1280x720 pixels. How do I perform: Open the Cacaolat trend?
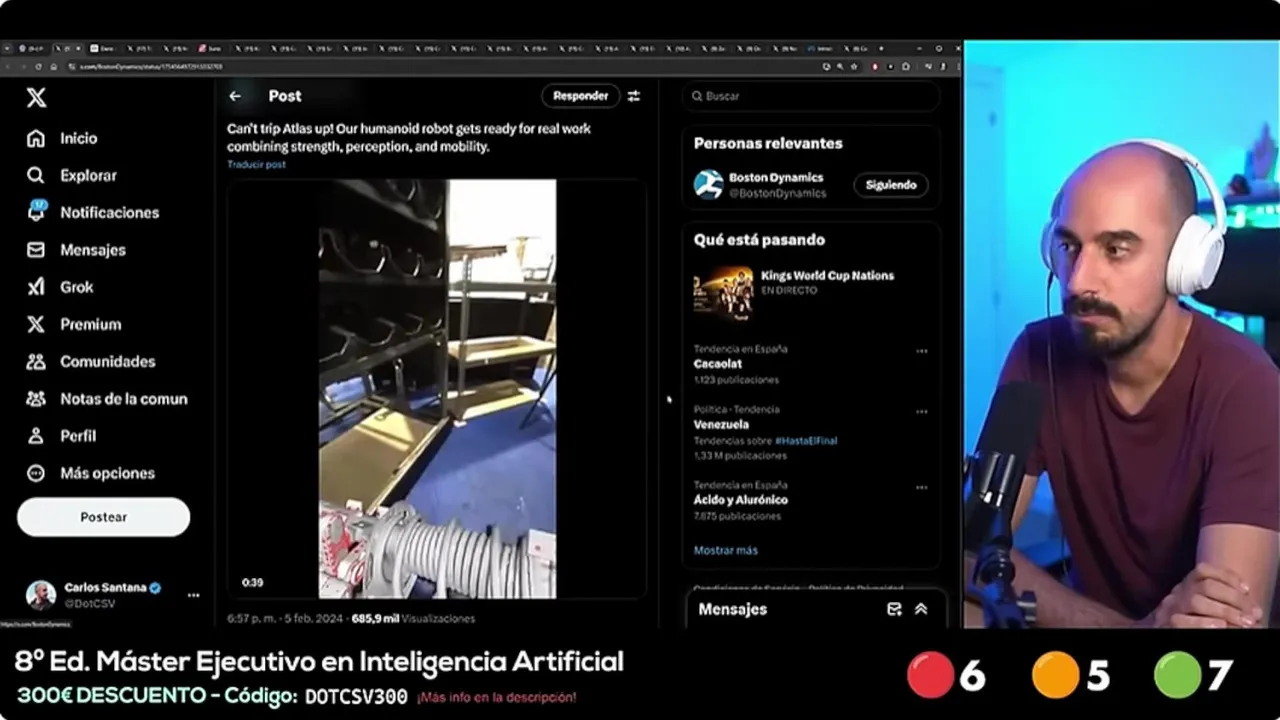click(718, 365)
